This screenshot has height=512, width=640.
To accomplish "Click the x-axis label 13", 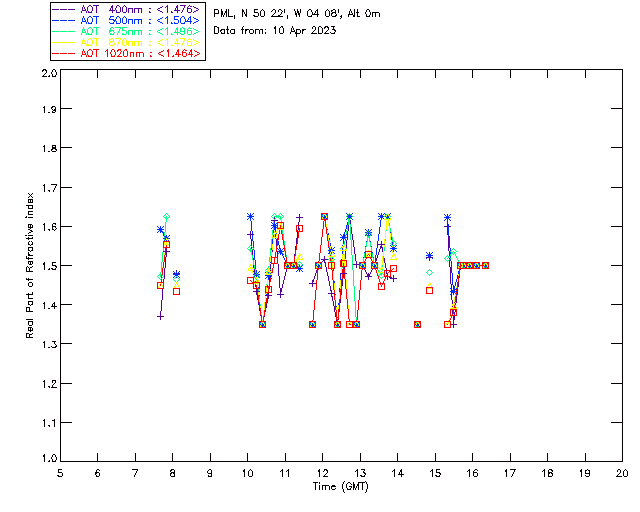I will pyautogui.click(x=360, y=473).
